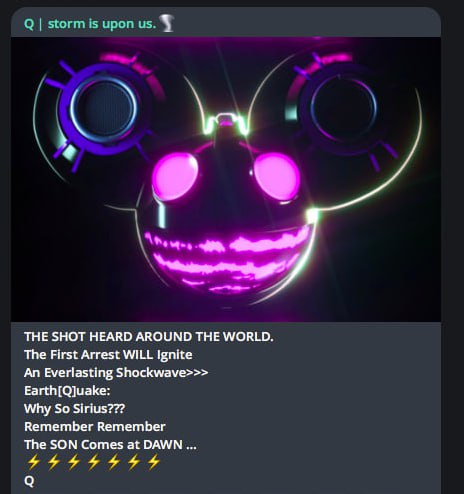Screen dimensions: 464x494
Task: Open the neon mouse head image
Action: pyautogui.click(x=226, y=179)
